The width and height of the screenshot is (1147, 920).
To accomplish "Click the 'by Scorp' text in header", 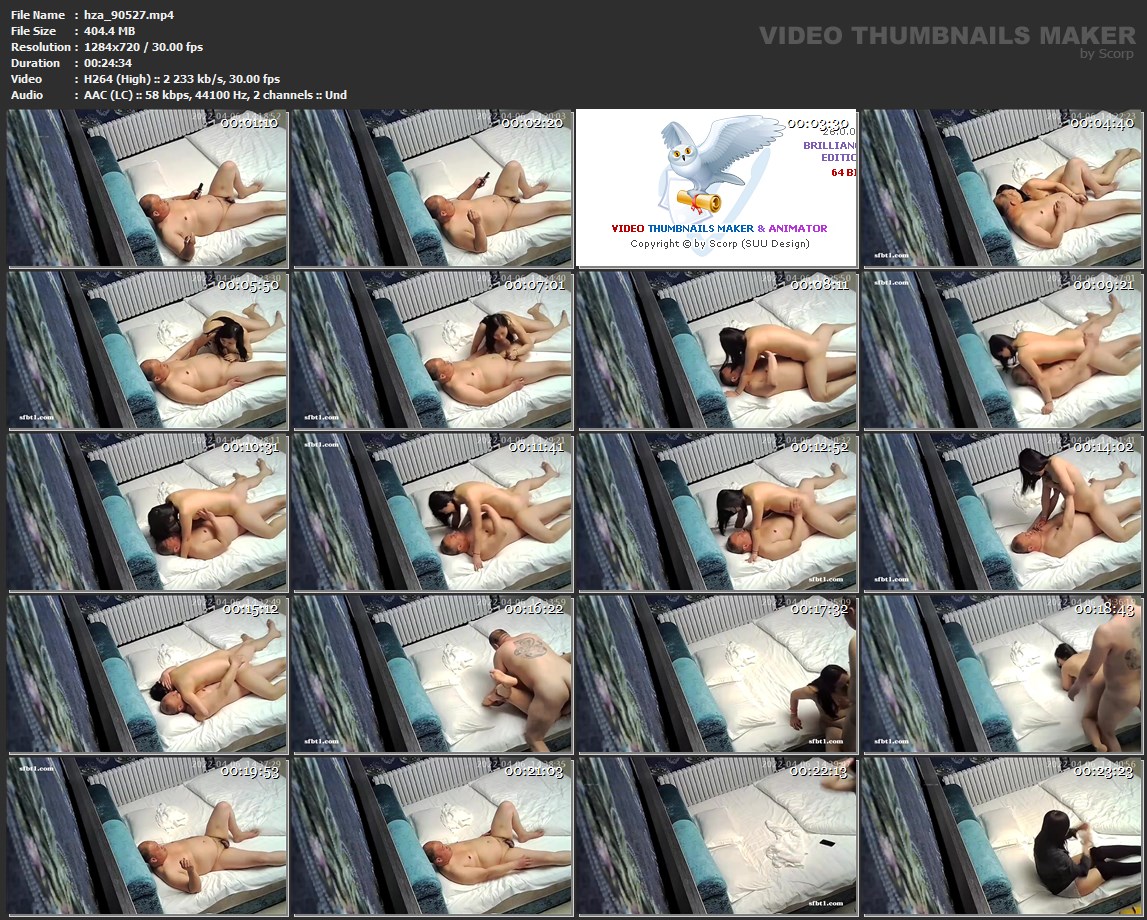I will pos(1107,54).
